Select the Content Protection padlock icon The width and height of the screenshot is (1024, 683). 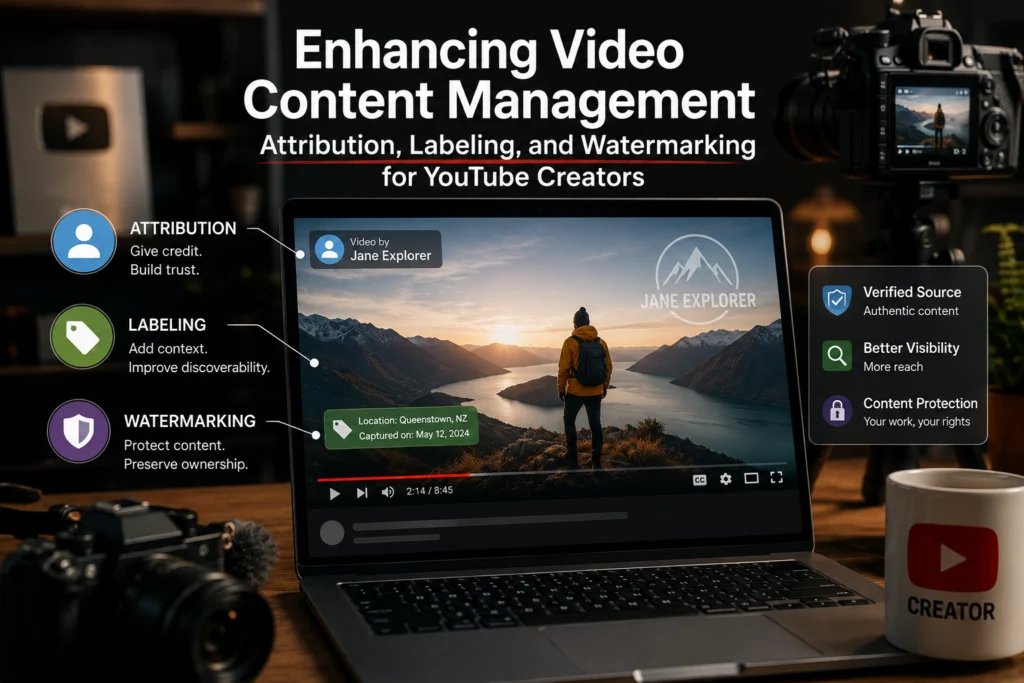[x=837, y=411]
